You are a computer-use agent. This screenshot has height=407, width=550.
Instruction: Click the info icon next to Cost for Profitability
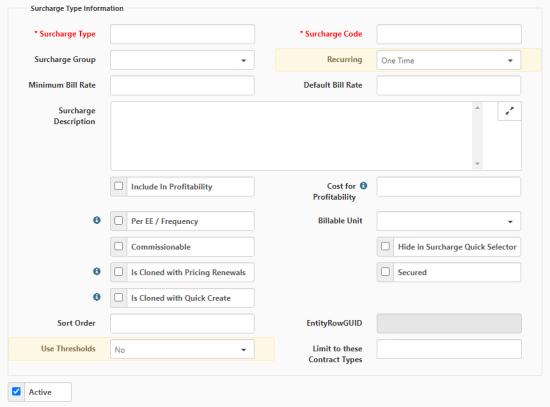click(x=364, y=186)
